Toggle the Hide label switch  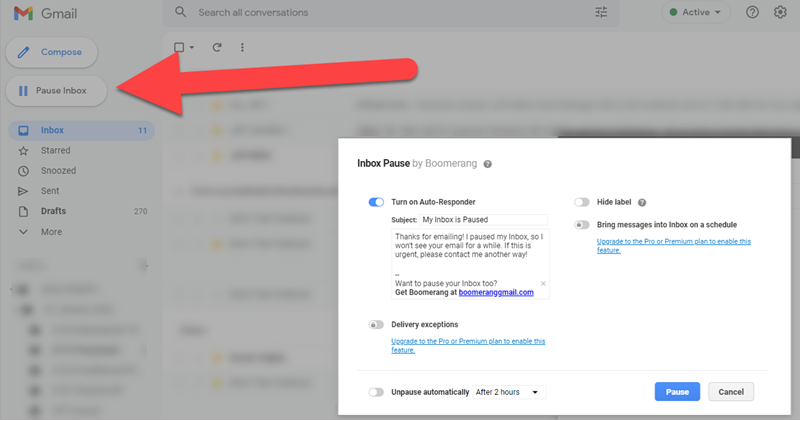582,202
